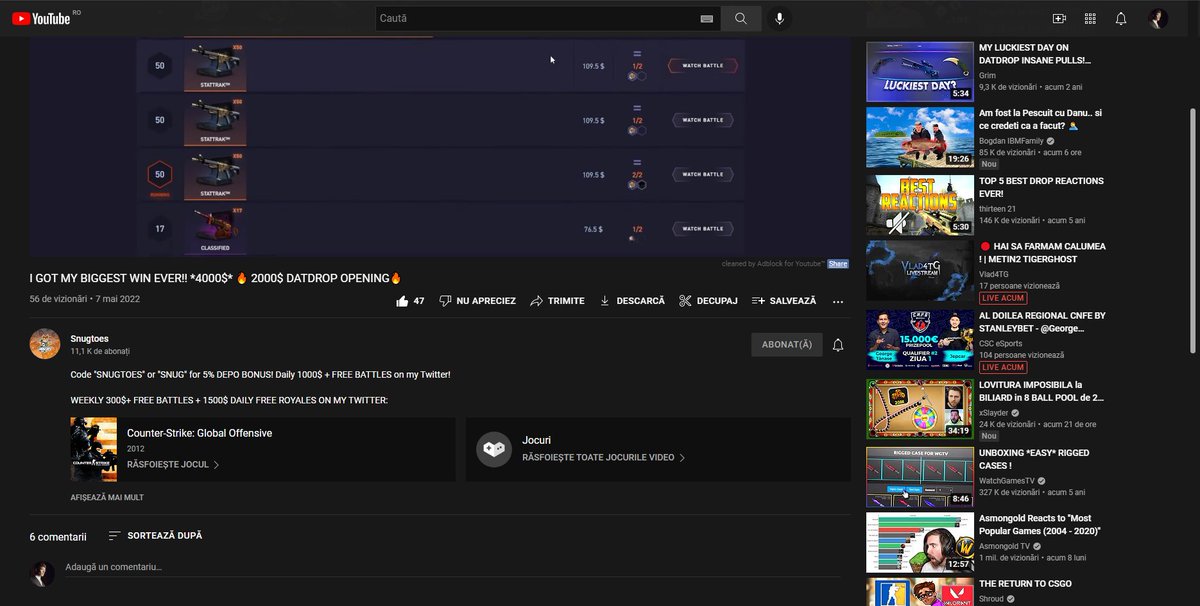Click the search magnifier button
The image size is (1200, 606).
tap(741, 18)
